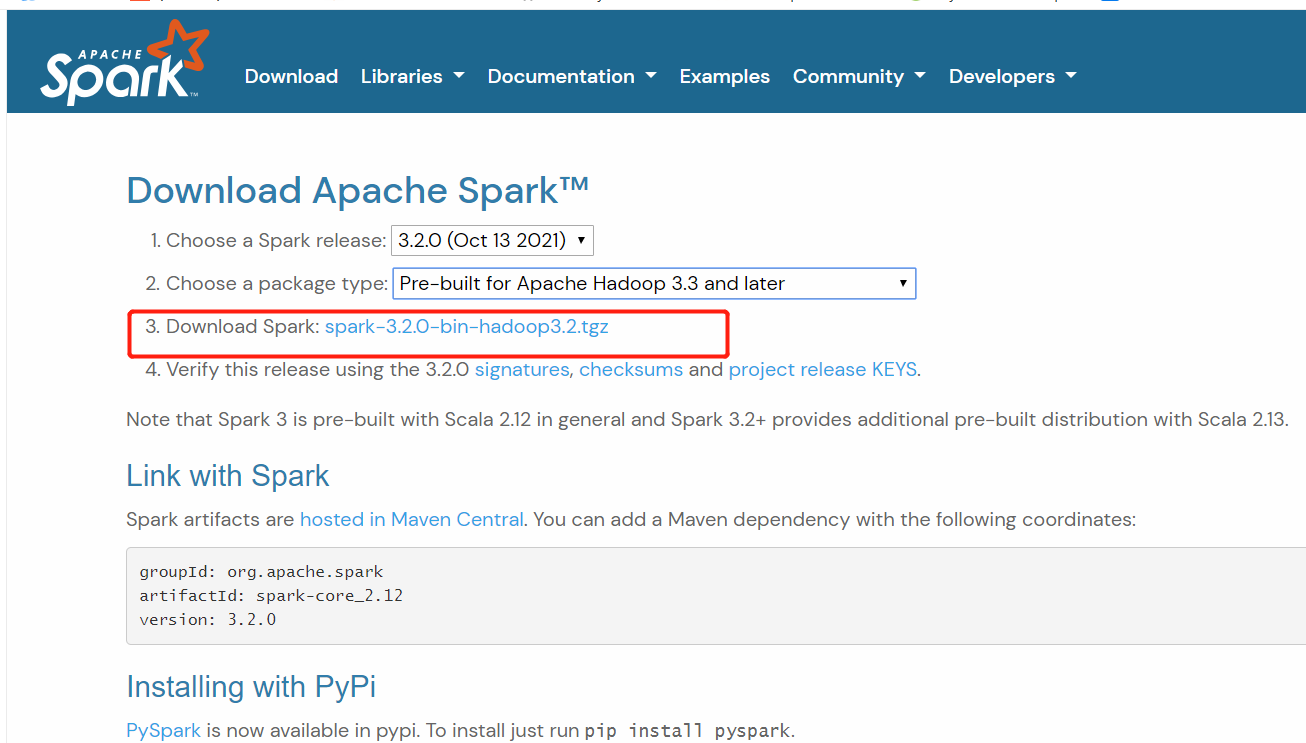
Task: Click the version: 3.2.0 code line
Action: (x=209, y=620)
